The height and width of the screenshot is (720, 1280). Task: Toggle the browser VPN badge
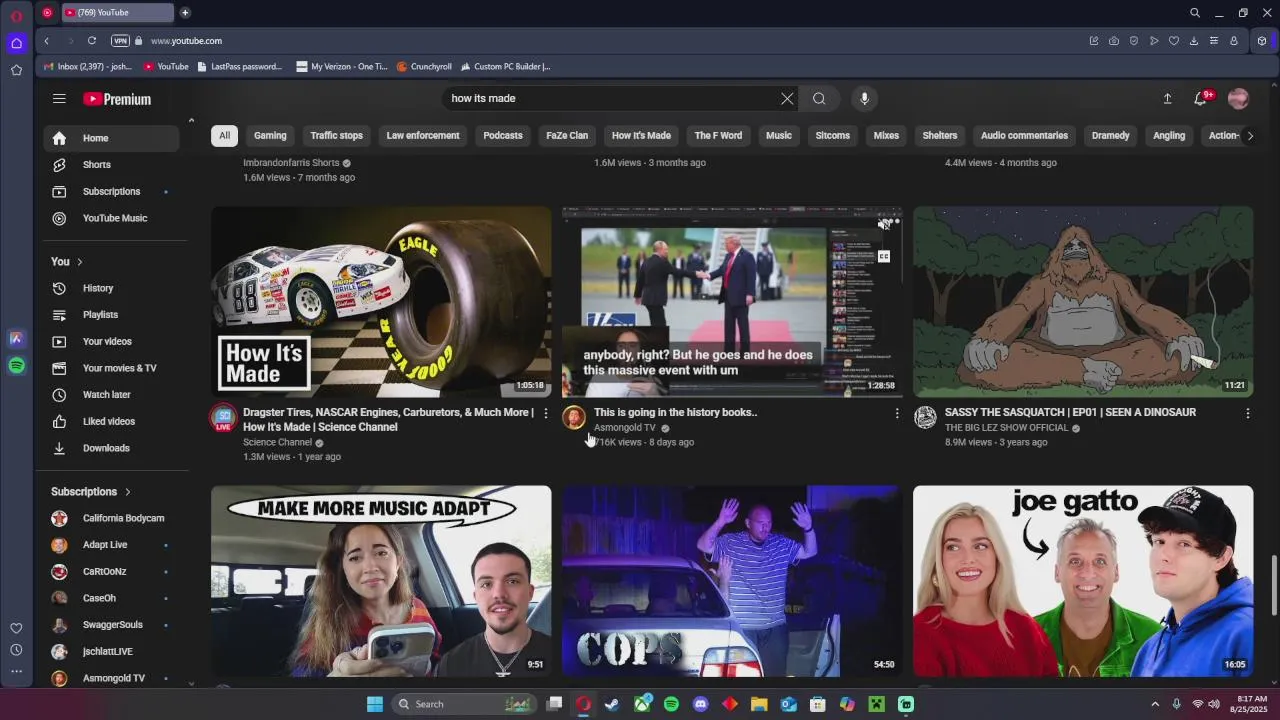(120, 41)
